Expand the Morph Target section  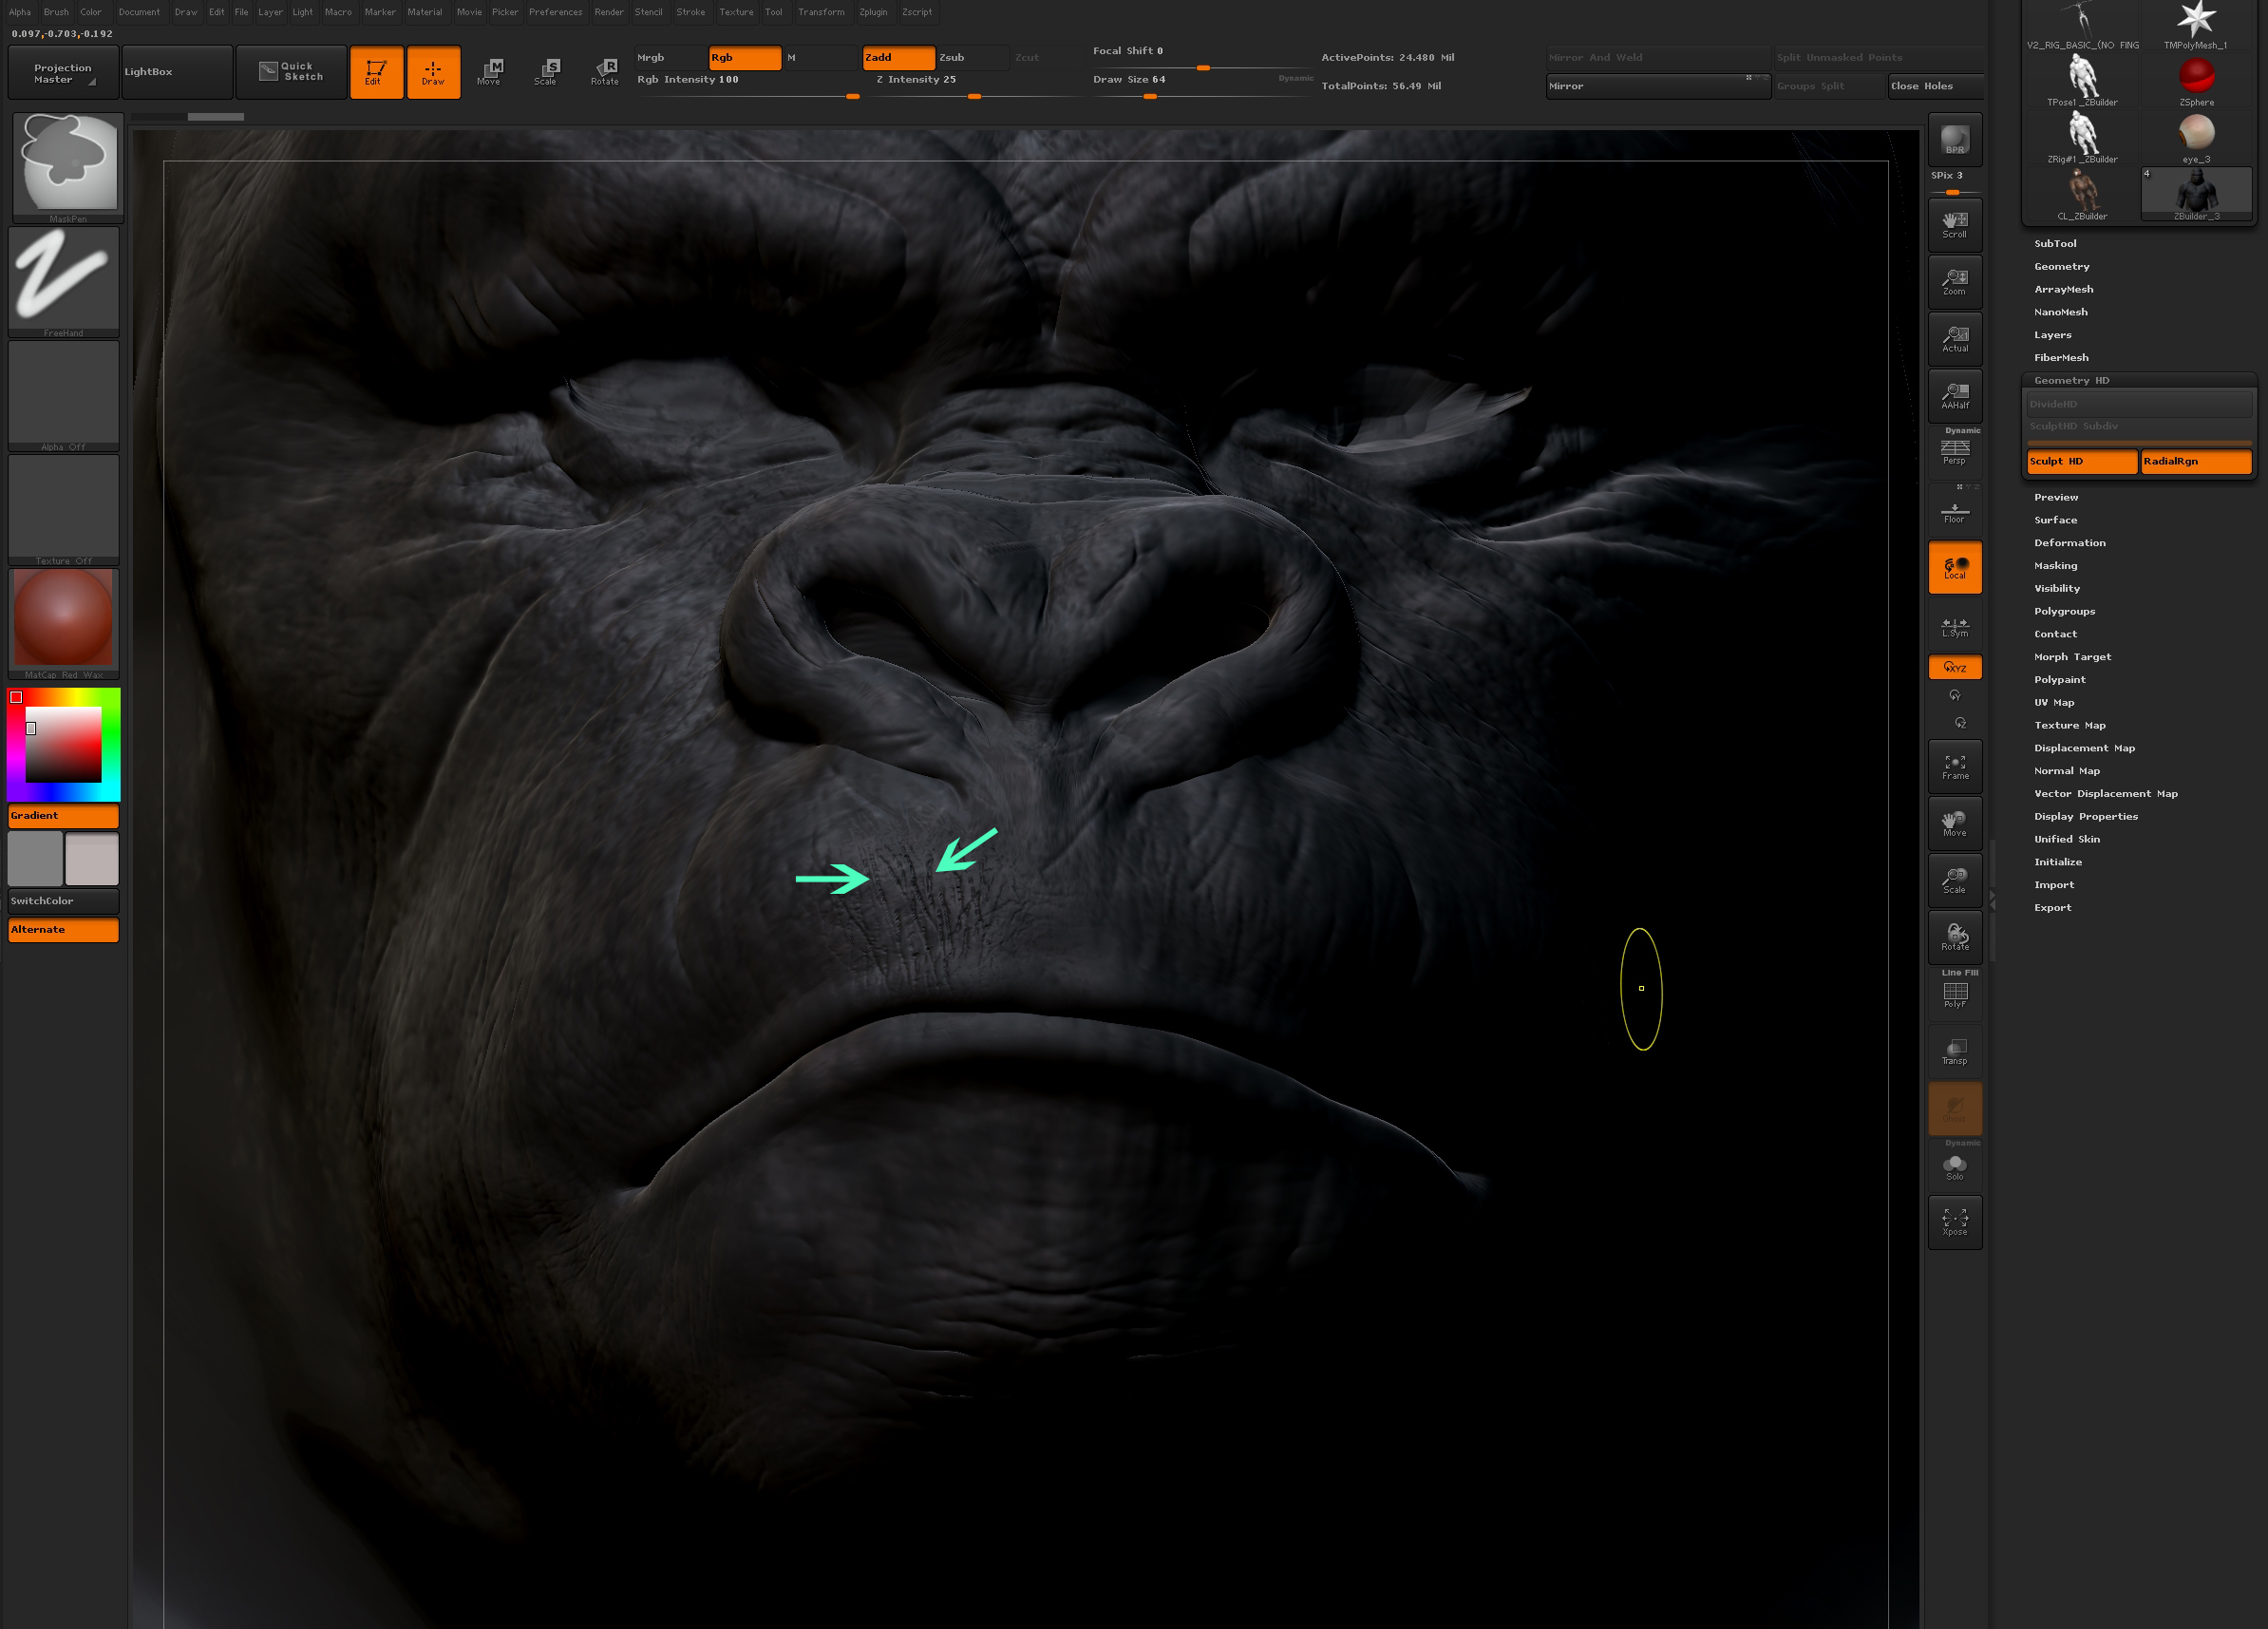(x=2073, y=656)
